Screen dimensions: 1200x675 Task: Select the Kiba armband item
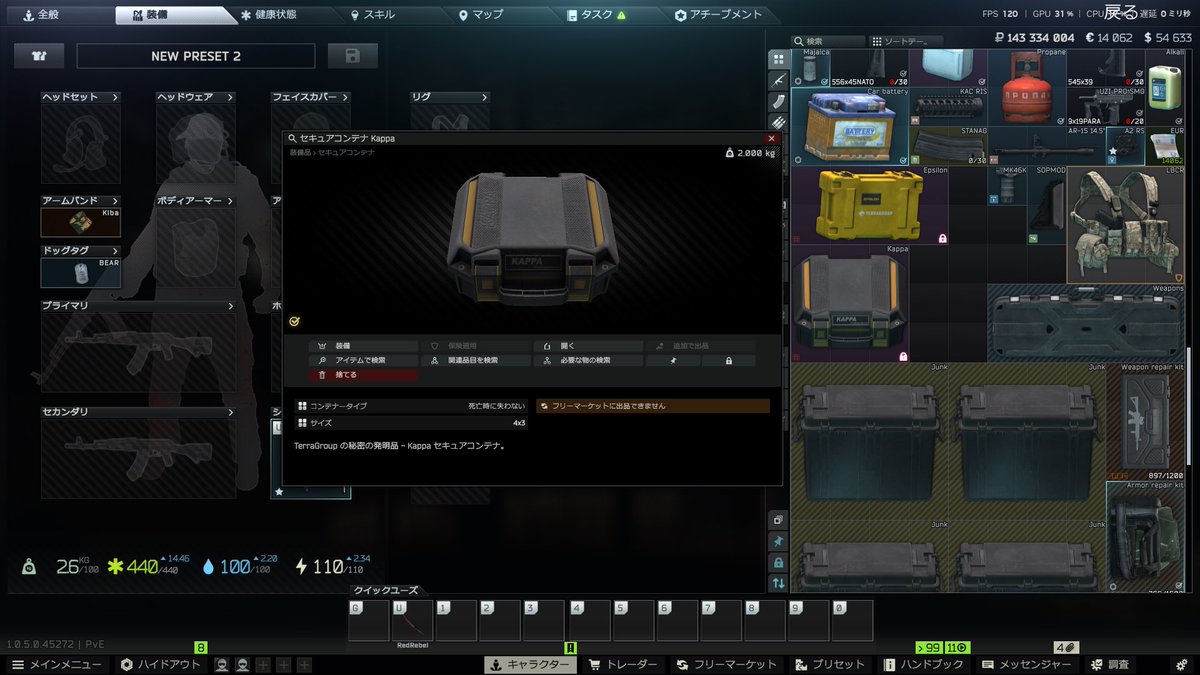click(x=81, y=222)
